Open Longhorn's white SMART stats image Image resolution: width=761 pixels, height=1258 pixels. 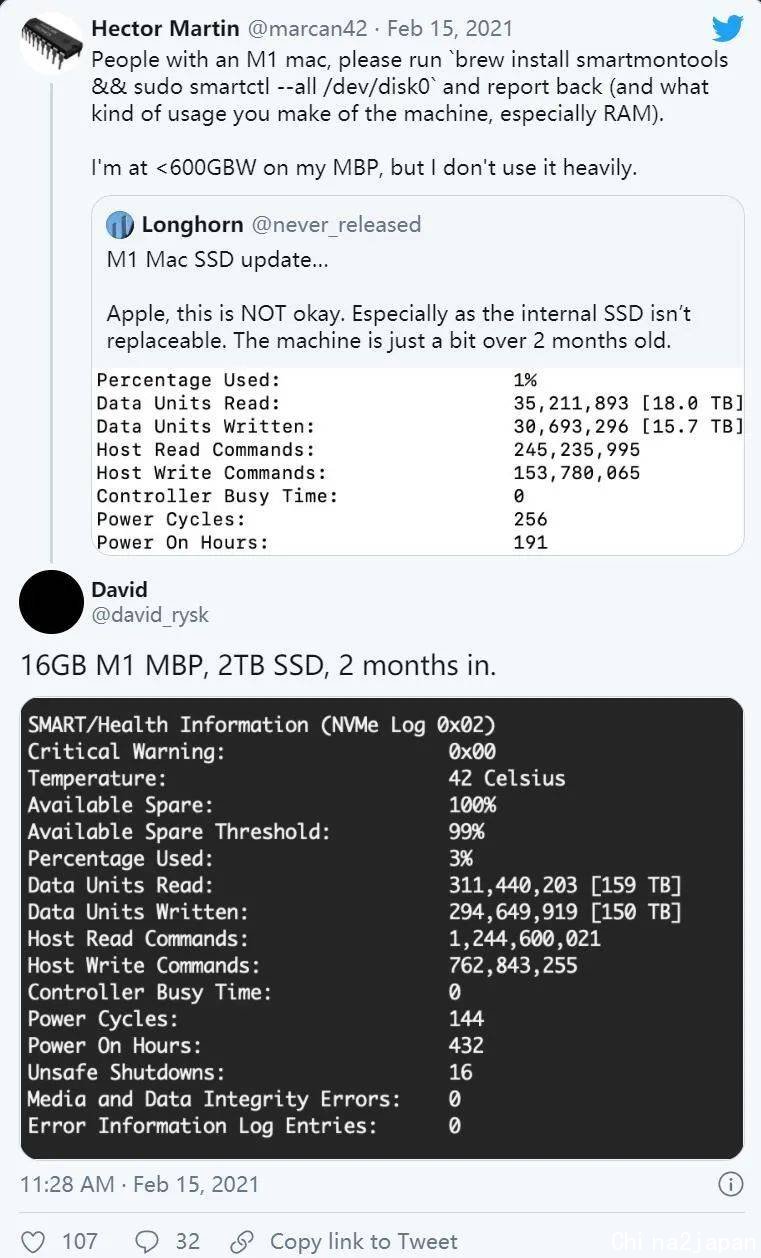point(420,461)
